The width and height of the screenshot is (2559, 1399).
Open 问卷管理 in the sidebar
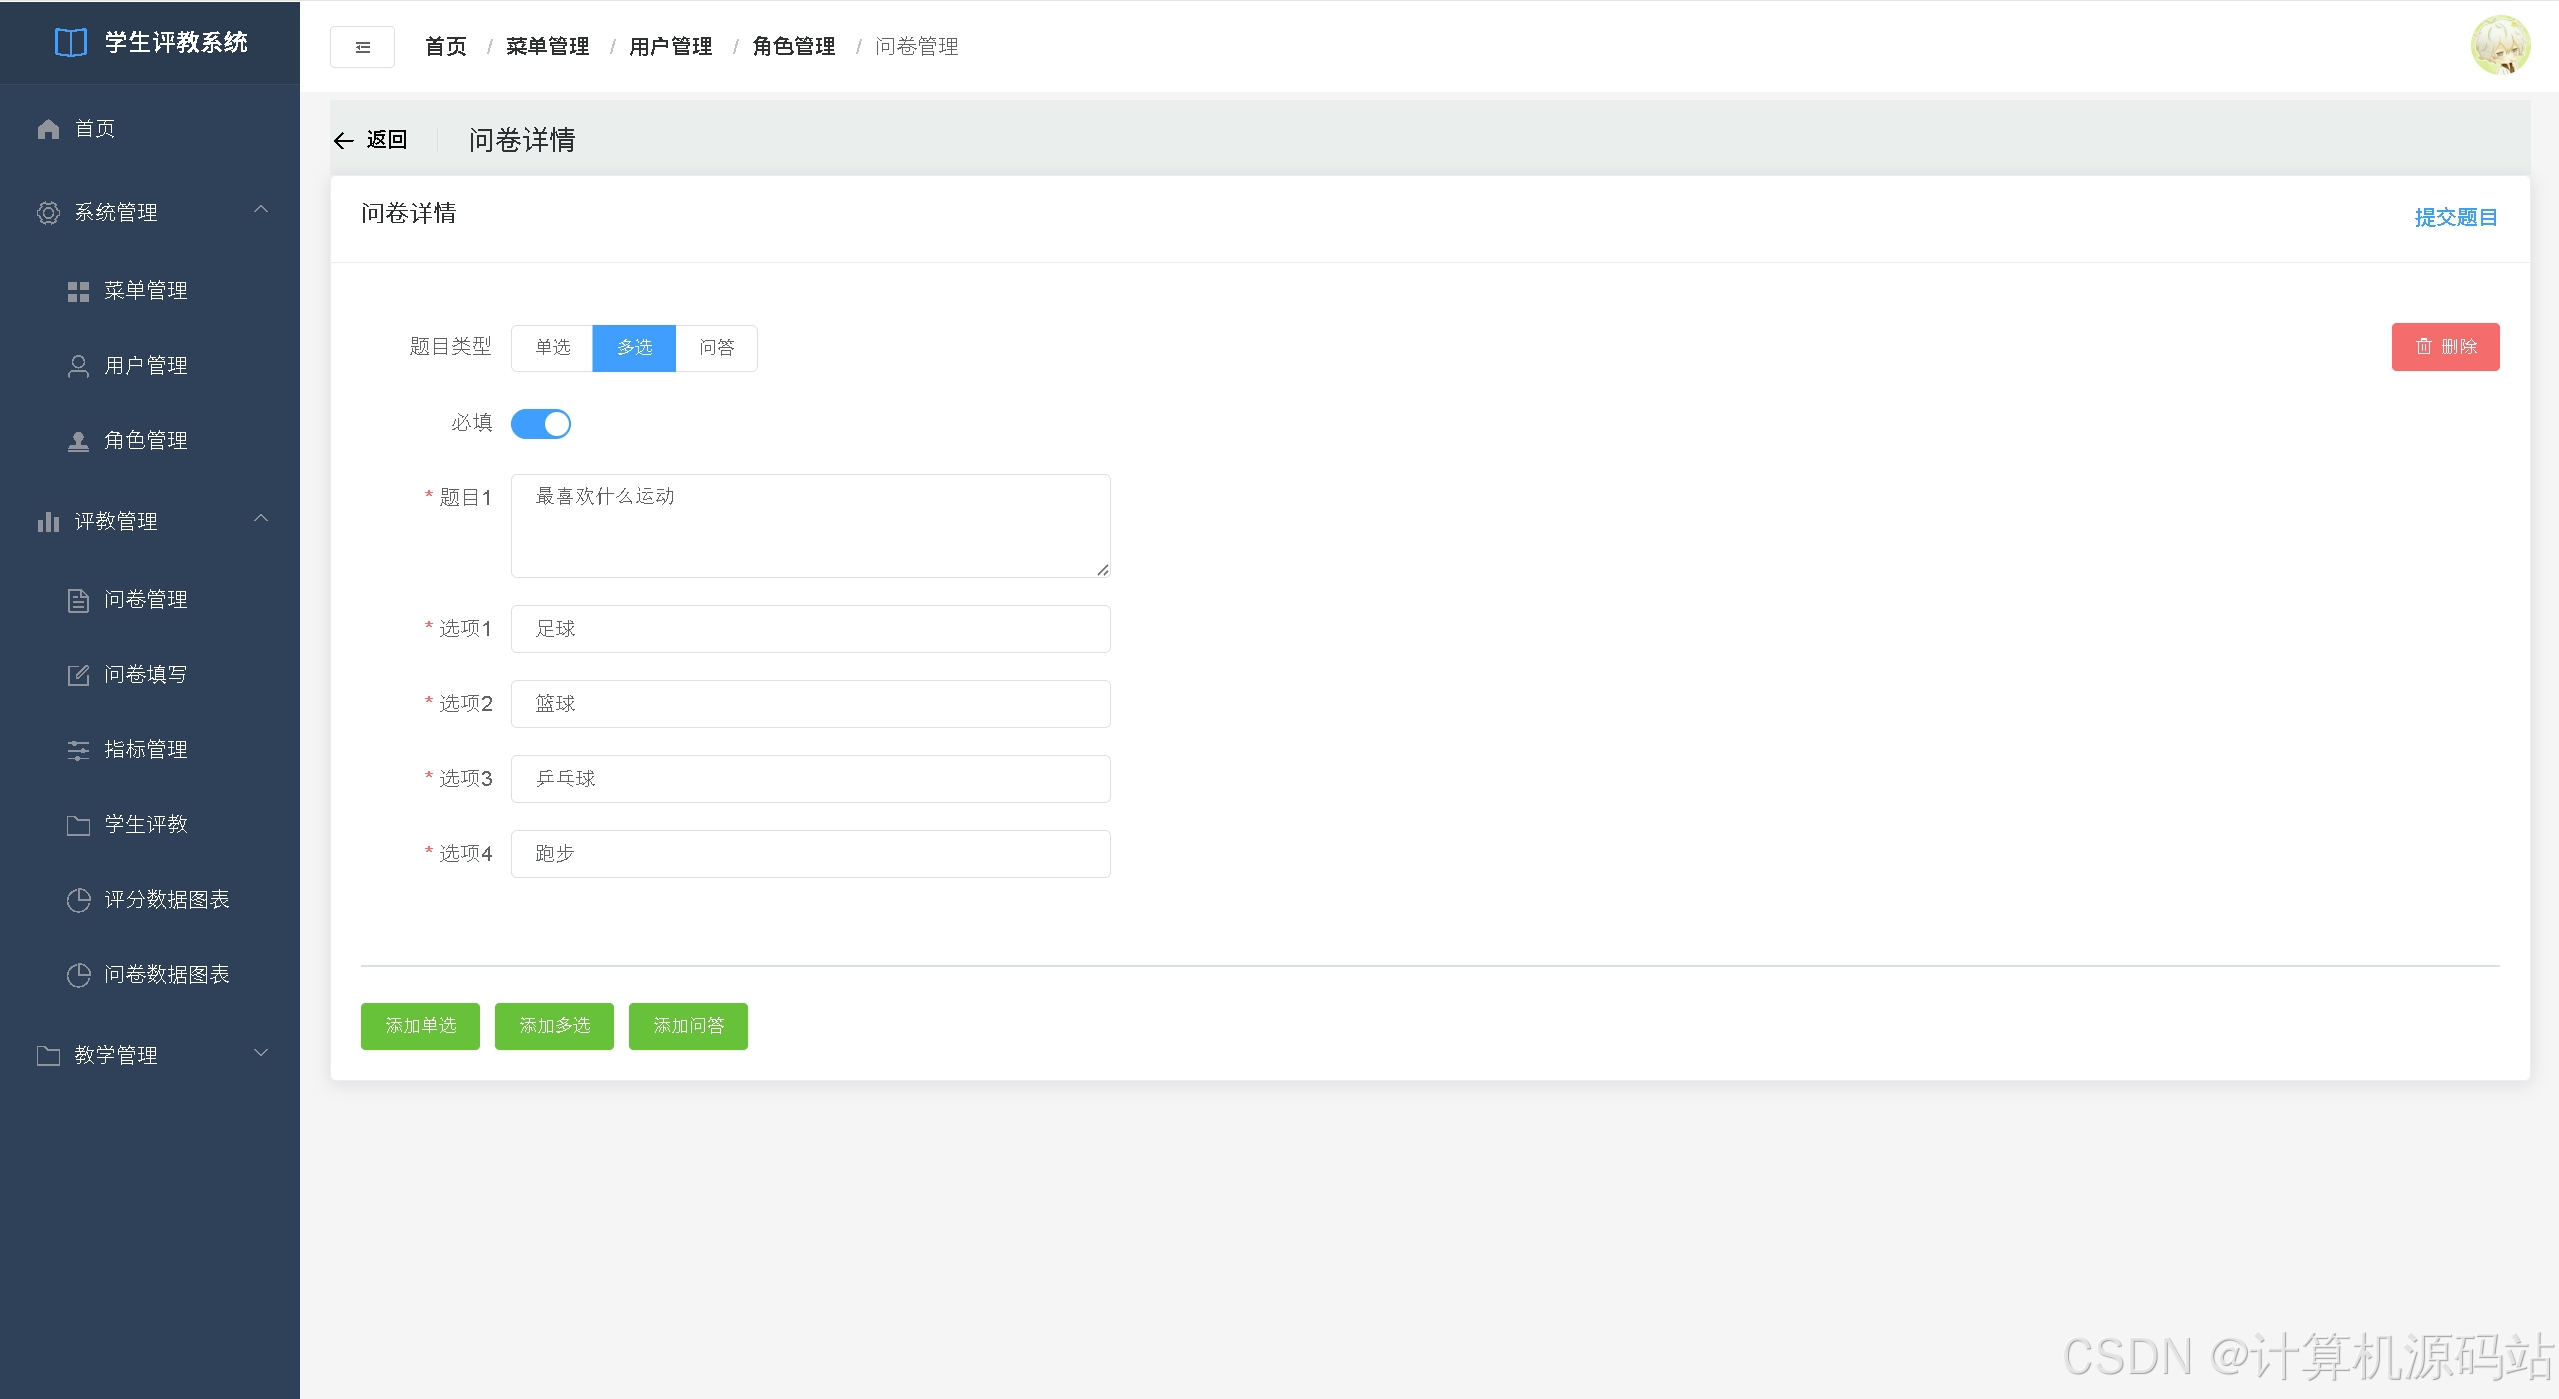(x=150, y=600)
